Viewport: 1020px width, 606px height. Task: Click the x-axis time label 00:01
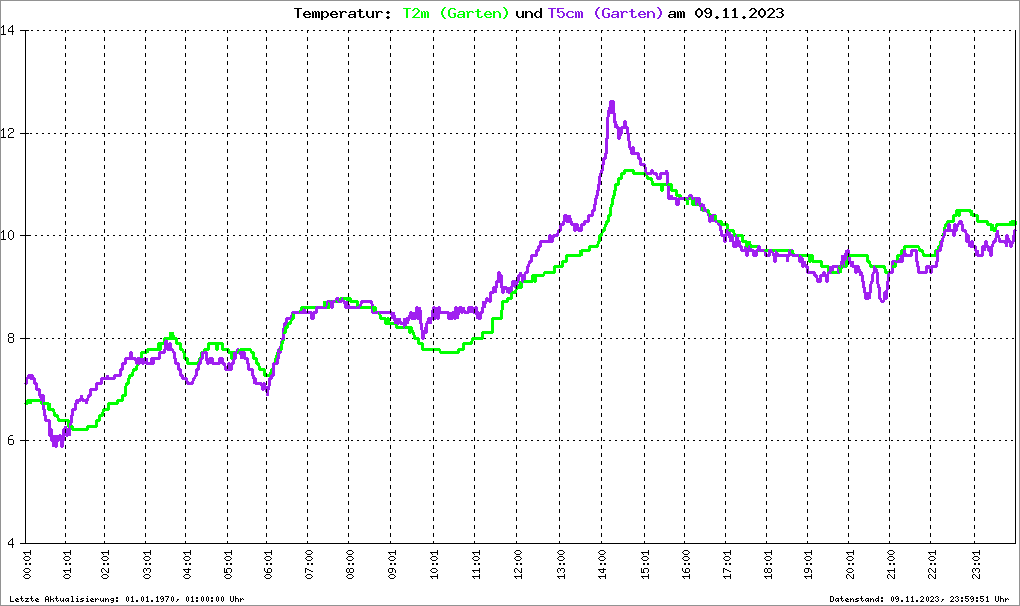[x=27, y=564]
